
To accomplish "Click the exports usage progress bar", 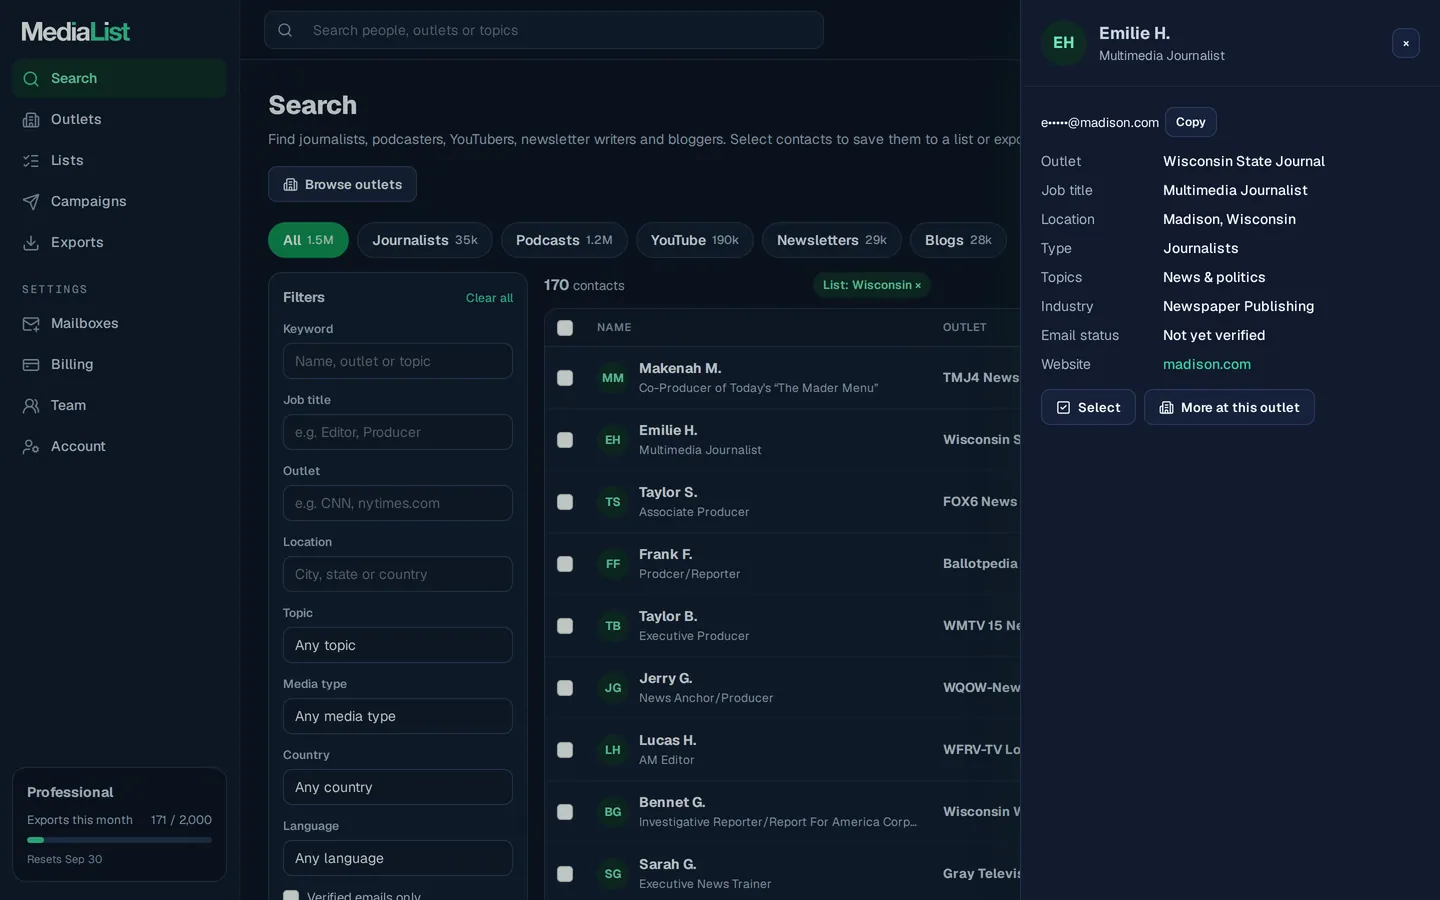I will pyautogui.click(x=119, y=840).
